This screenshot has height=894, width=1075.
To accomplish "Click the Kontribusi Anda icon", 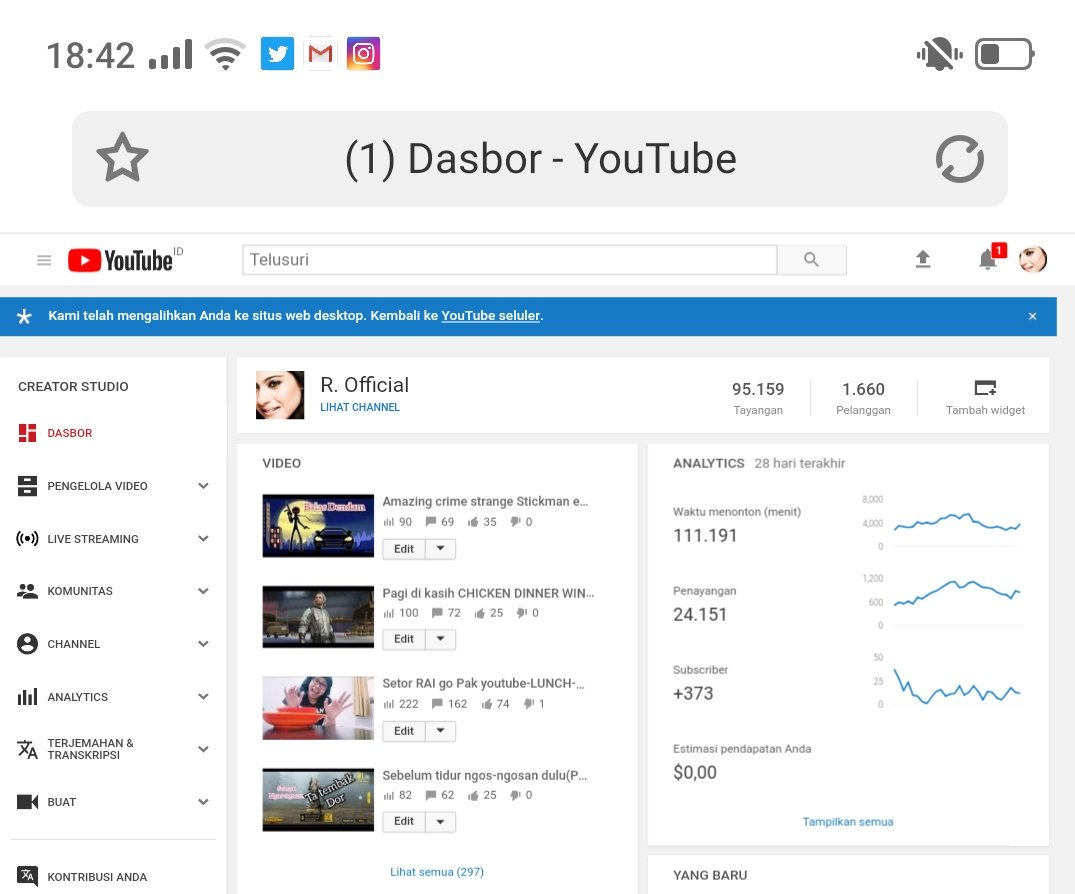I will coord(27,875).
